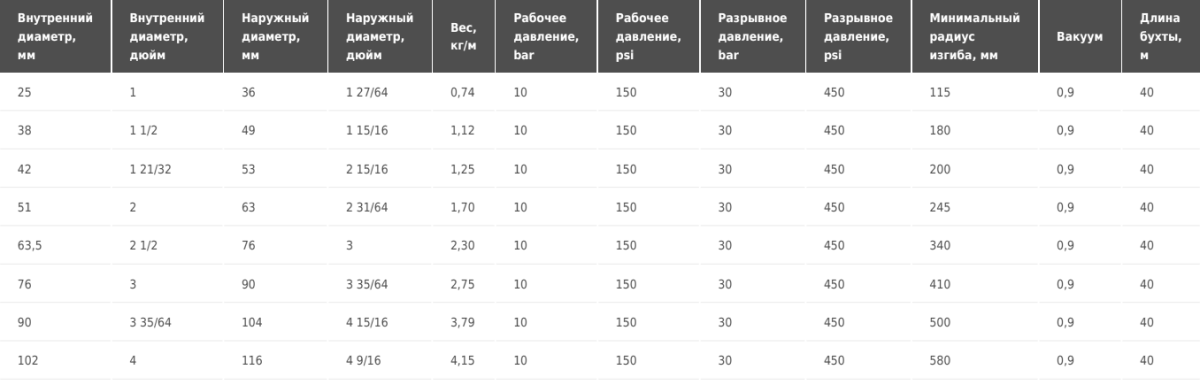This screenshot has height=380, width=1200.
Task: Select the weight value 4,15
Action: [464, 359]
